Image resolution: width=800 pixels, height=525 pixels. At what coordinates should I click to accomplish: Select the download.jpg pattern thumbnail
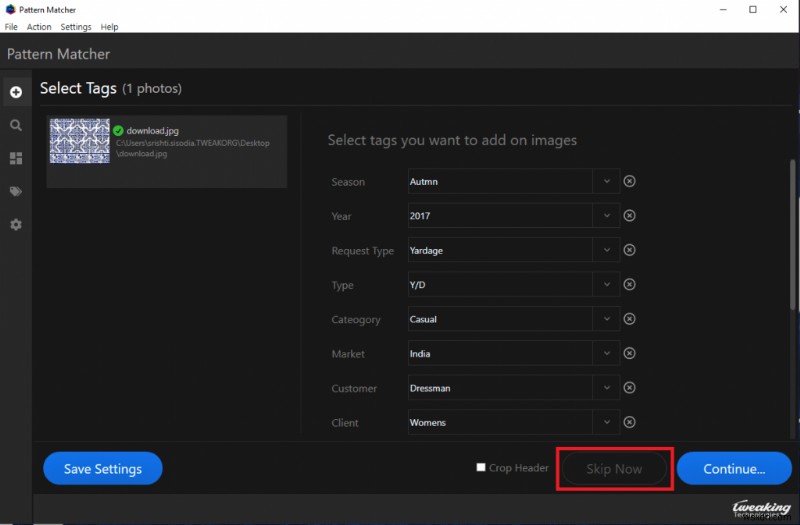point(80,141)
